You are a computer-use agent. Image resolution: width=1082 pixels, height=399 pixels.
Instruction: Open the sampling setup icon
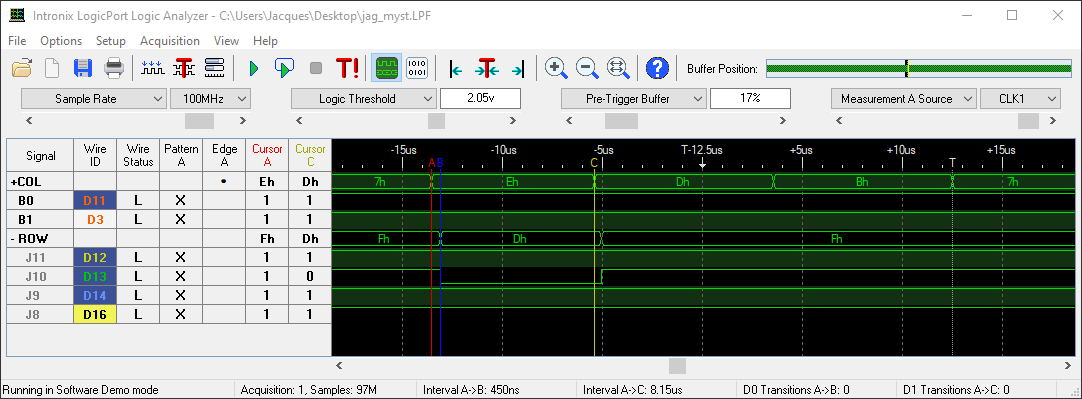pyautogui.click(x=152, y=68)
